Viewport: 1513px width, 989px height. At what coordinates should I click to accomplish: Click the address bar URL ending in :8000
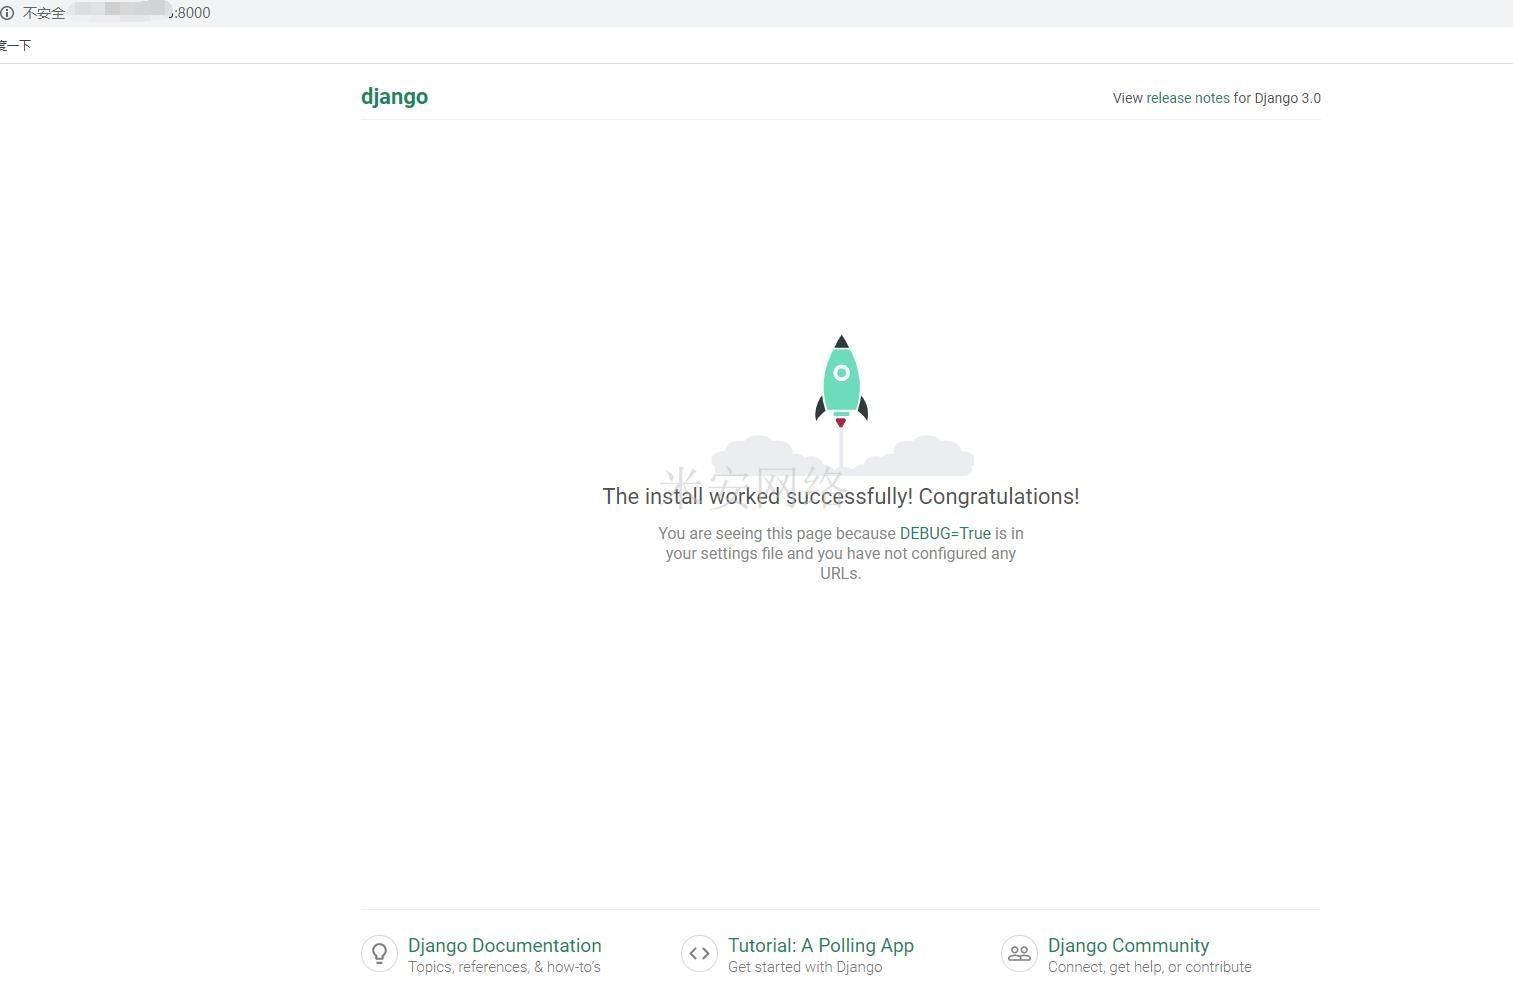140,13
